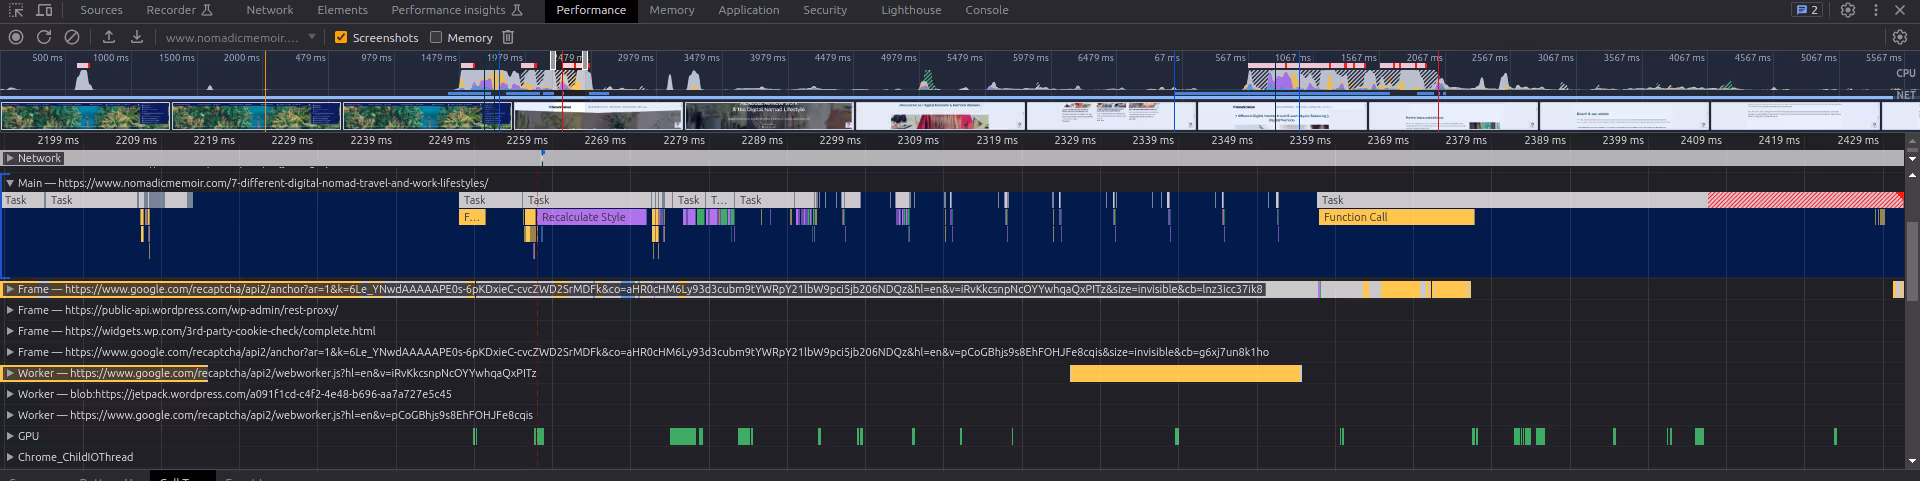The image size is (1920, 481).
Task: Uncheck the Screenshots checkbox
Action: point(341,37)
